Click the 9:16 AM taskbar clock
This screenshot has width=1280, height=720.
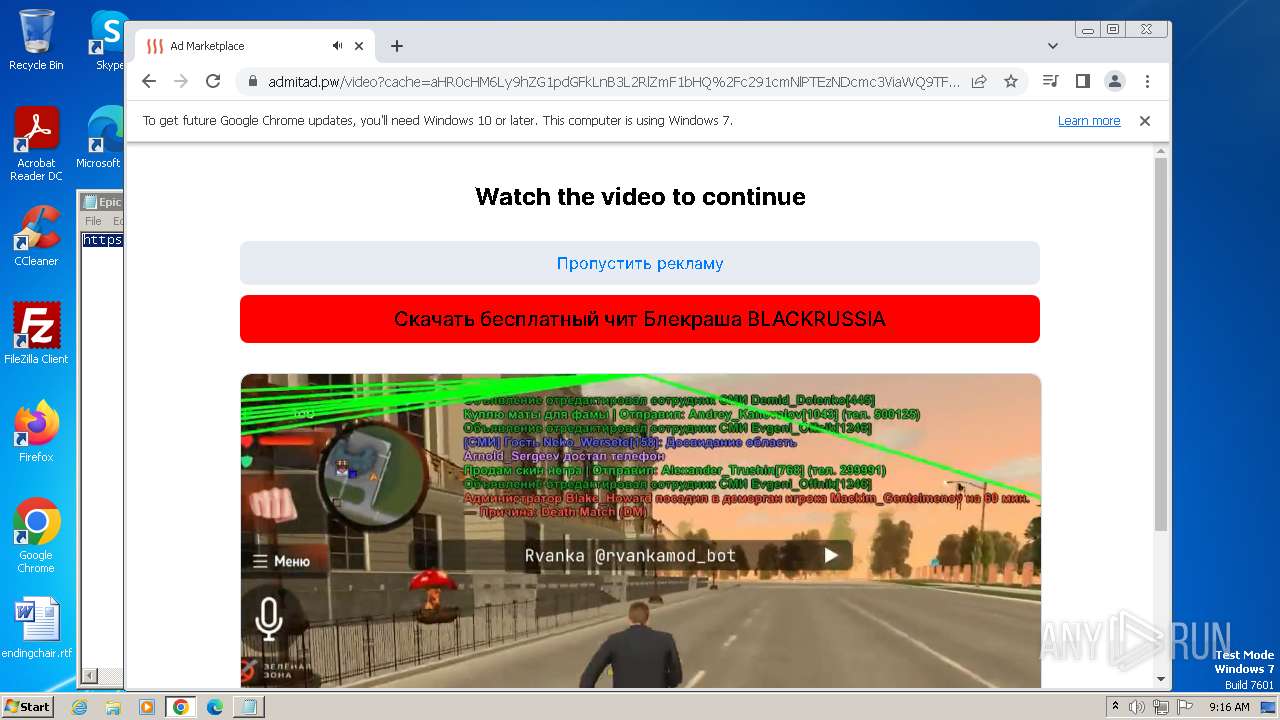[x=1229, y=707]
